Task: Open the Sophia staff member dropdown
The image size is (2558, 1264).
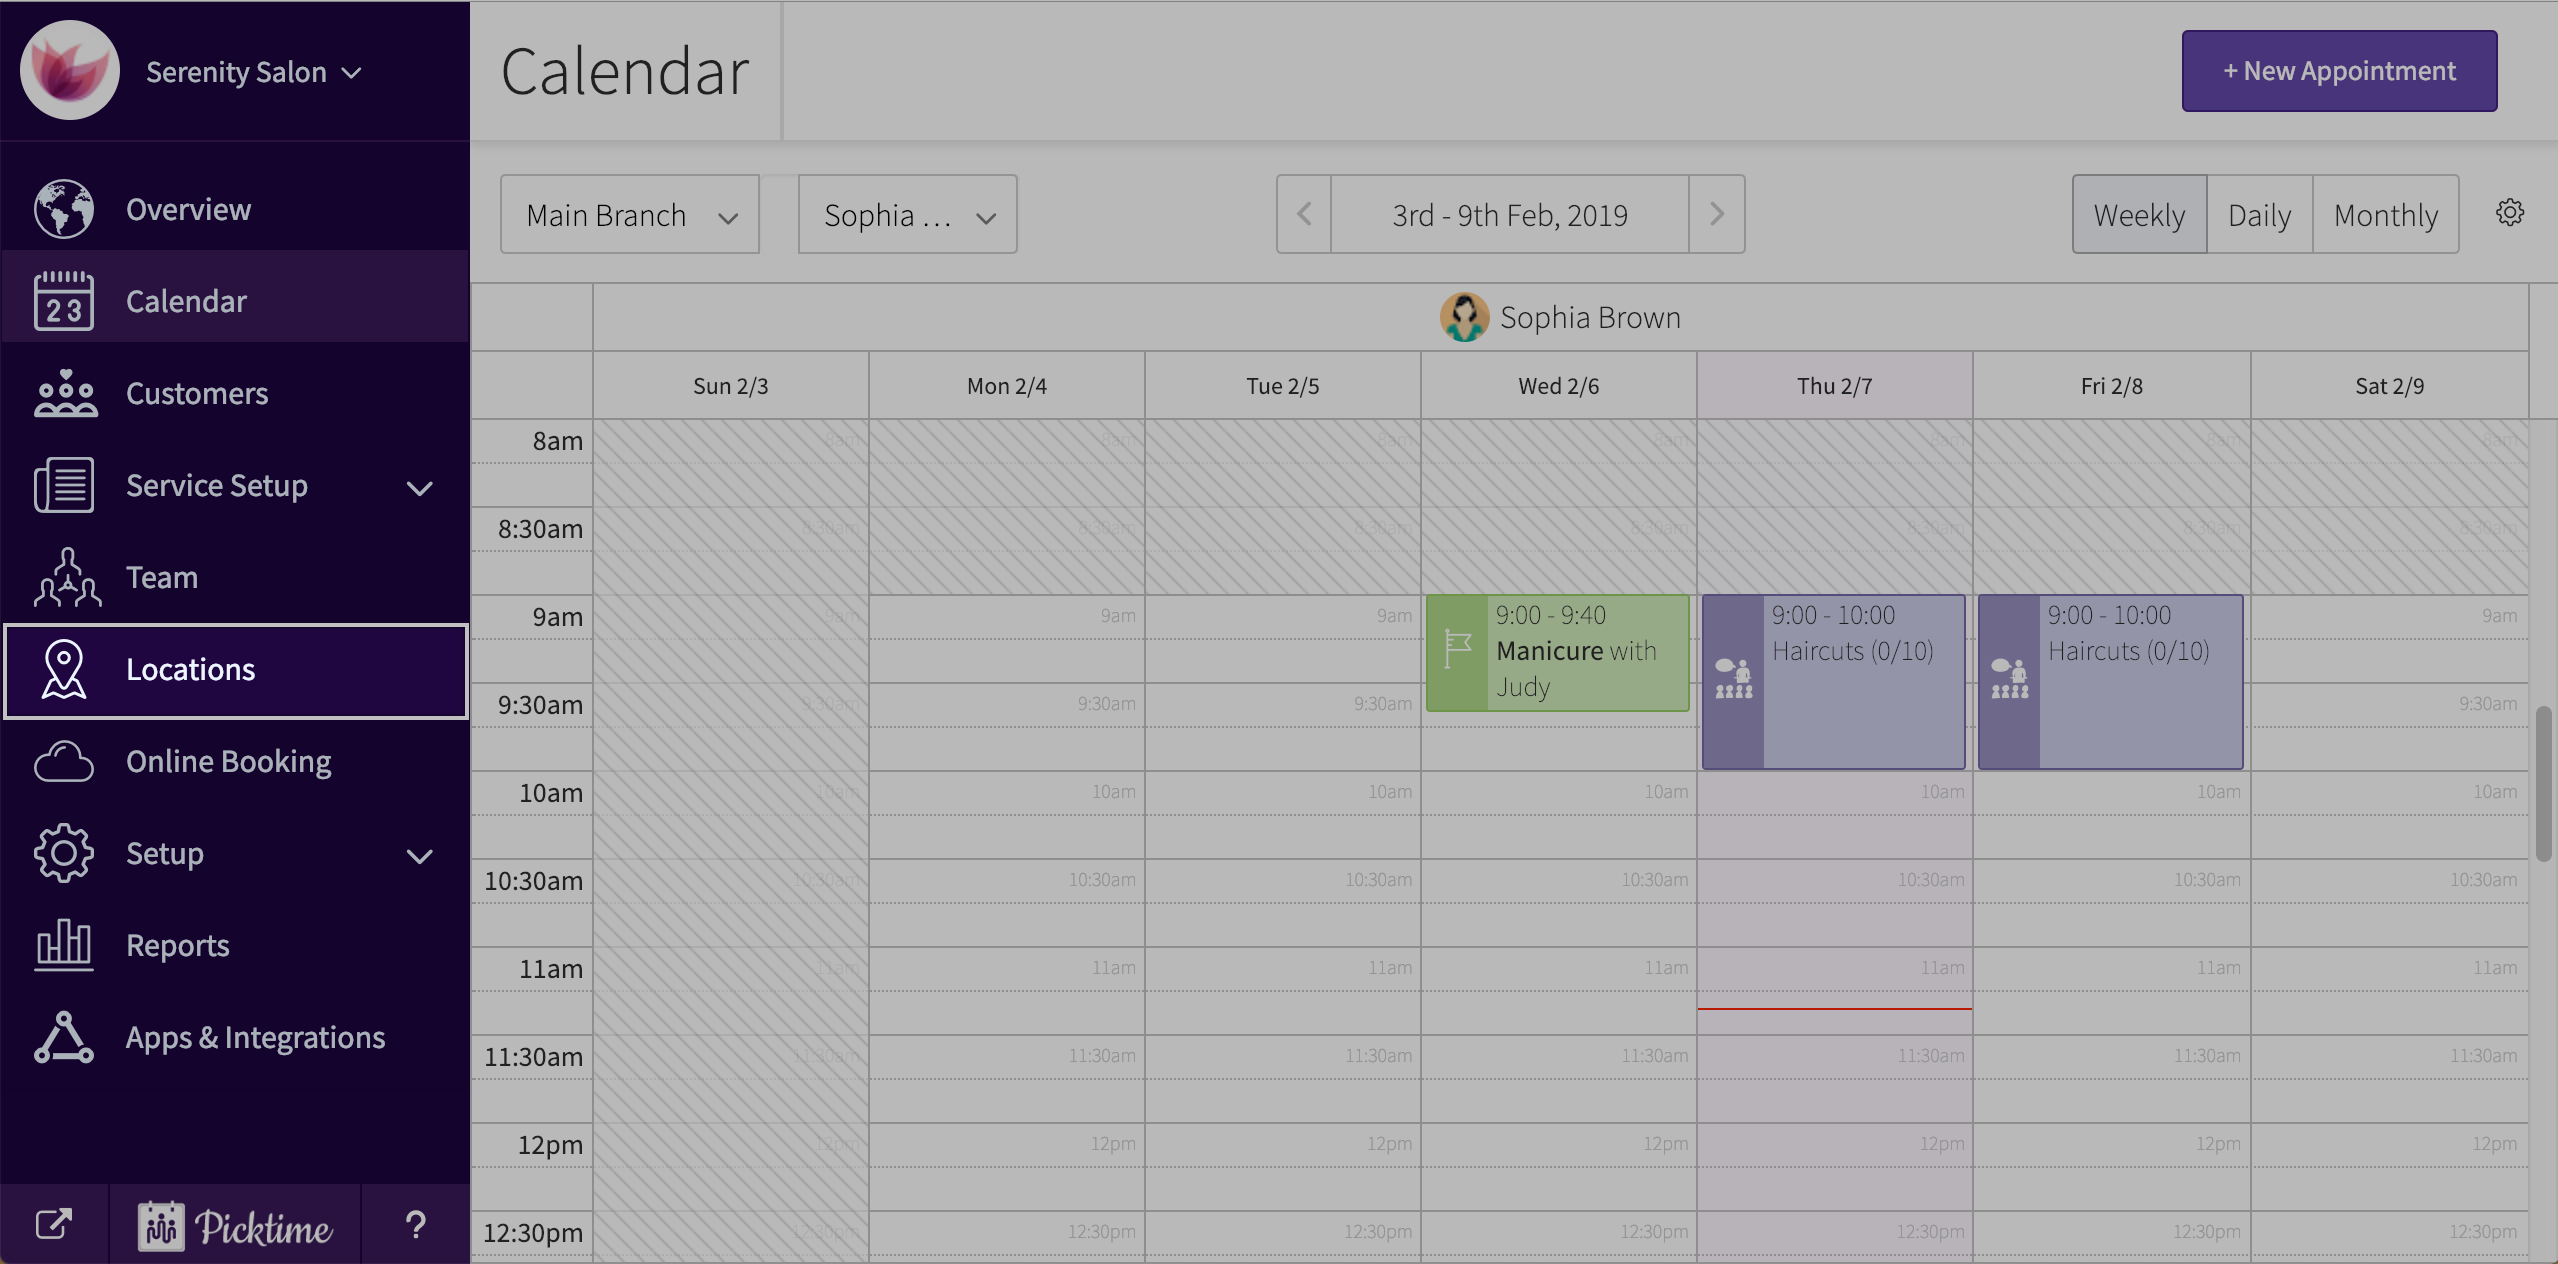Action: [907, 215]
